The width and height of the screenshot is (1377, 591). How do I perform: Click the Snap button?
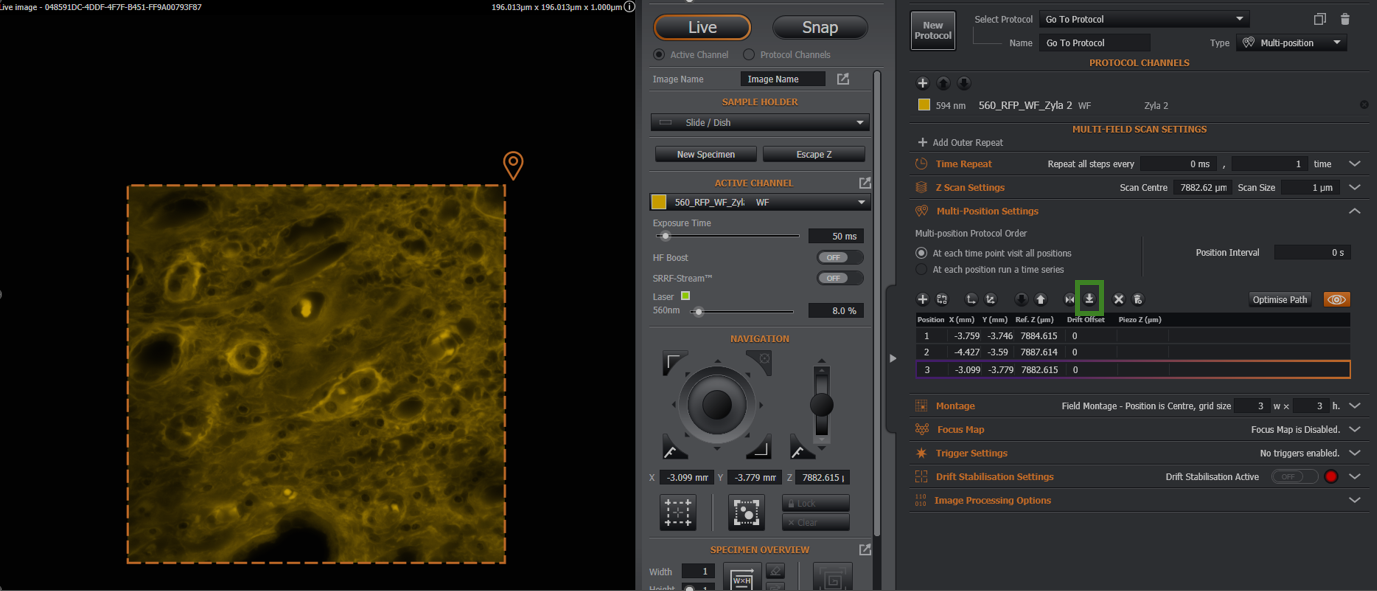819,27
